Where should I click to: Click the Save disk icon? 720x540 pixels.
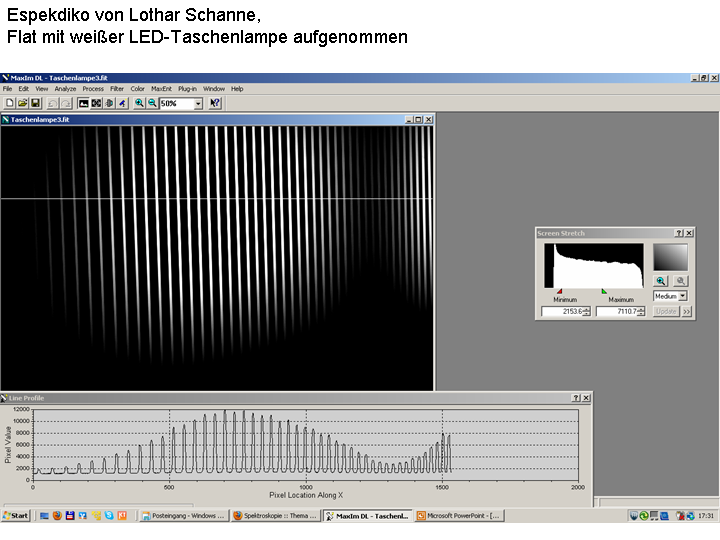(35, 103)
